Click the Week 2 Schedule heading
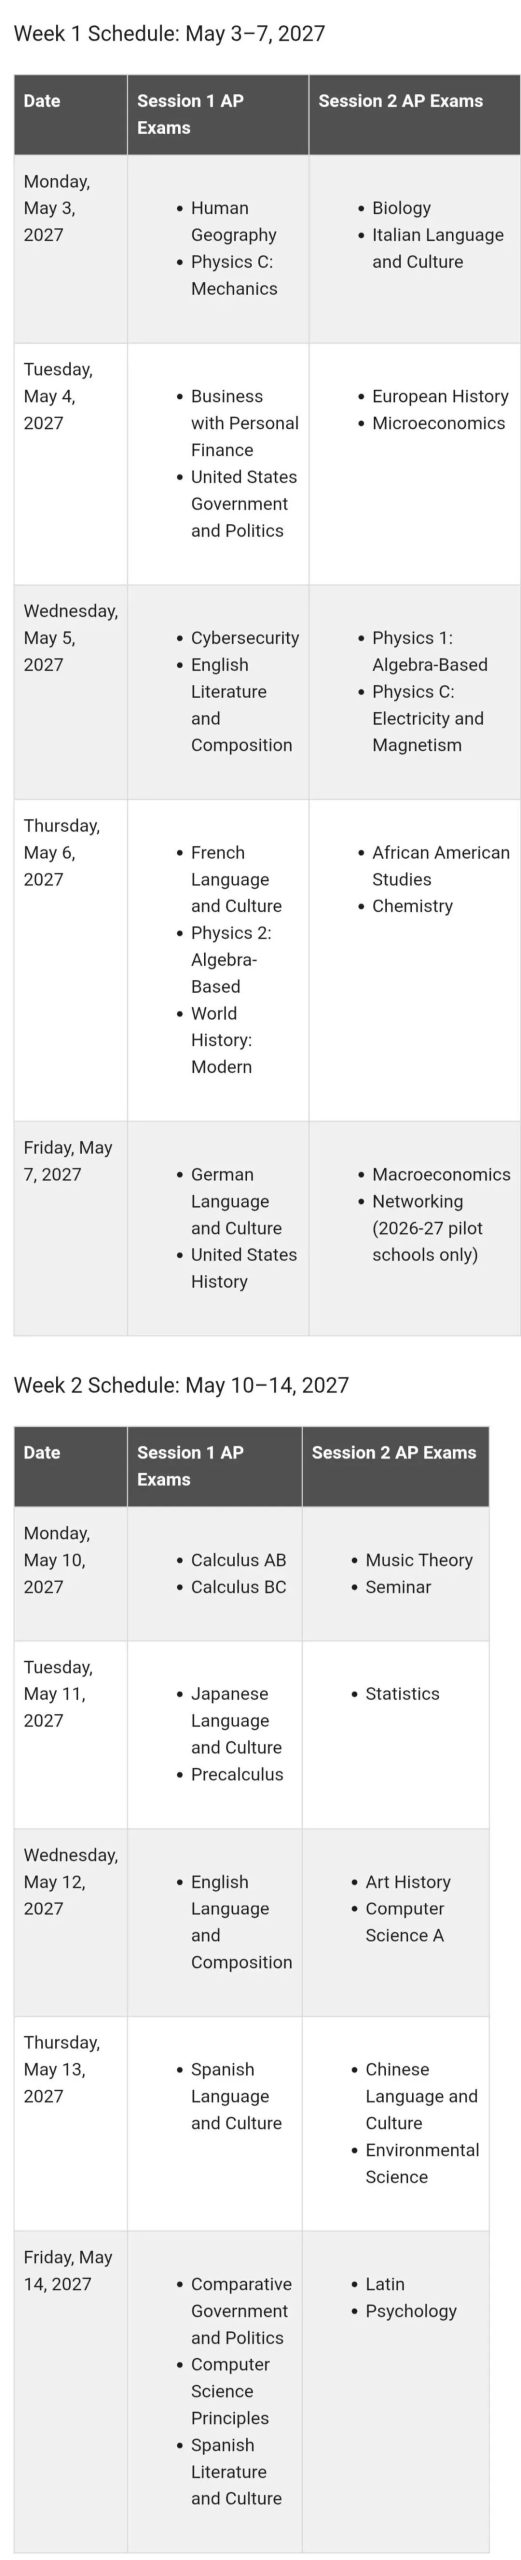The width and height of the screenshot is (521, 2560). click(x=181, y=1385)
